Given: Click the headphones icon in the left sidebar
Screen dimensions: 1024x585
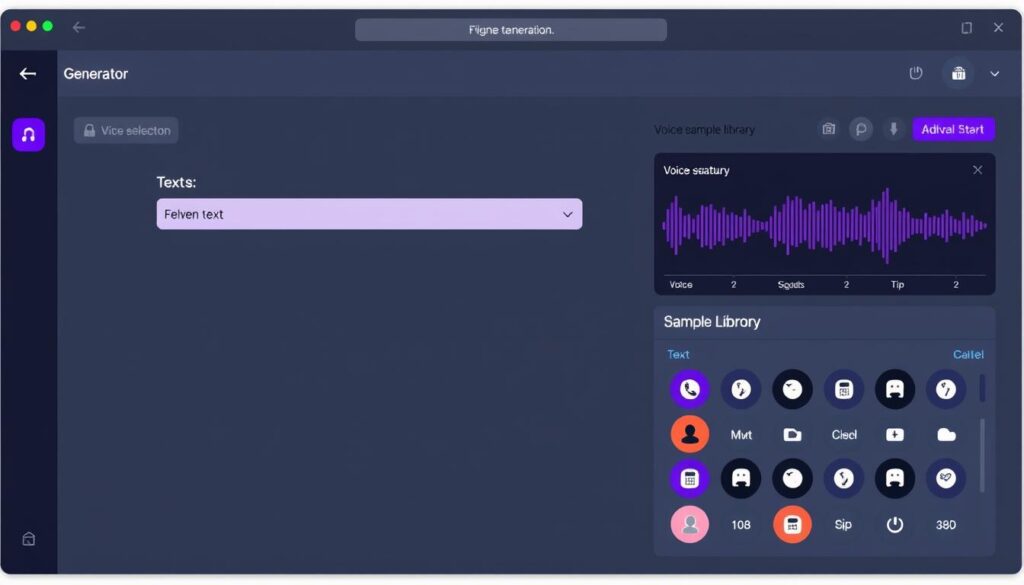Looking at the screenshot, I should [x=28, y=134].
